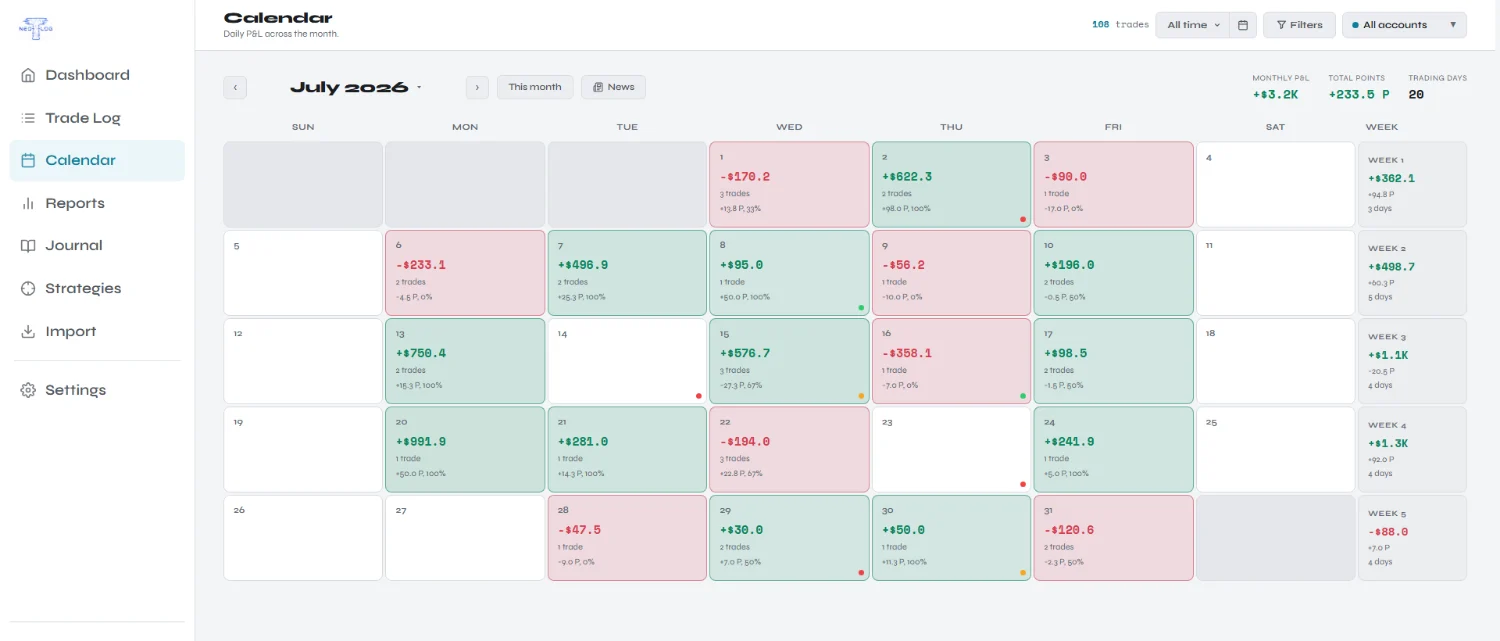1500x641 pixels.
Task: Open the Reports section
Action: tap(97, 203)
